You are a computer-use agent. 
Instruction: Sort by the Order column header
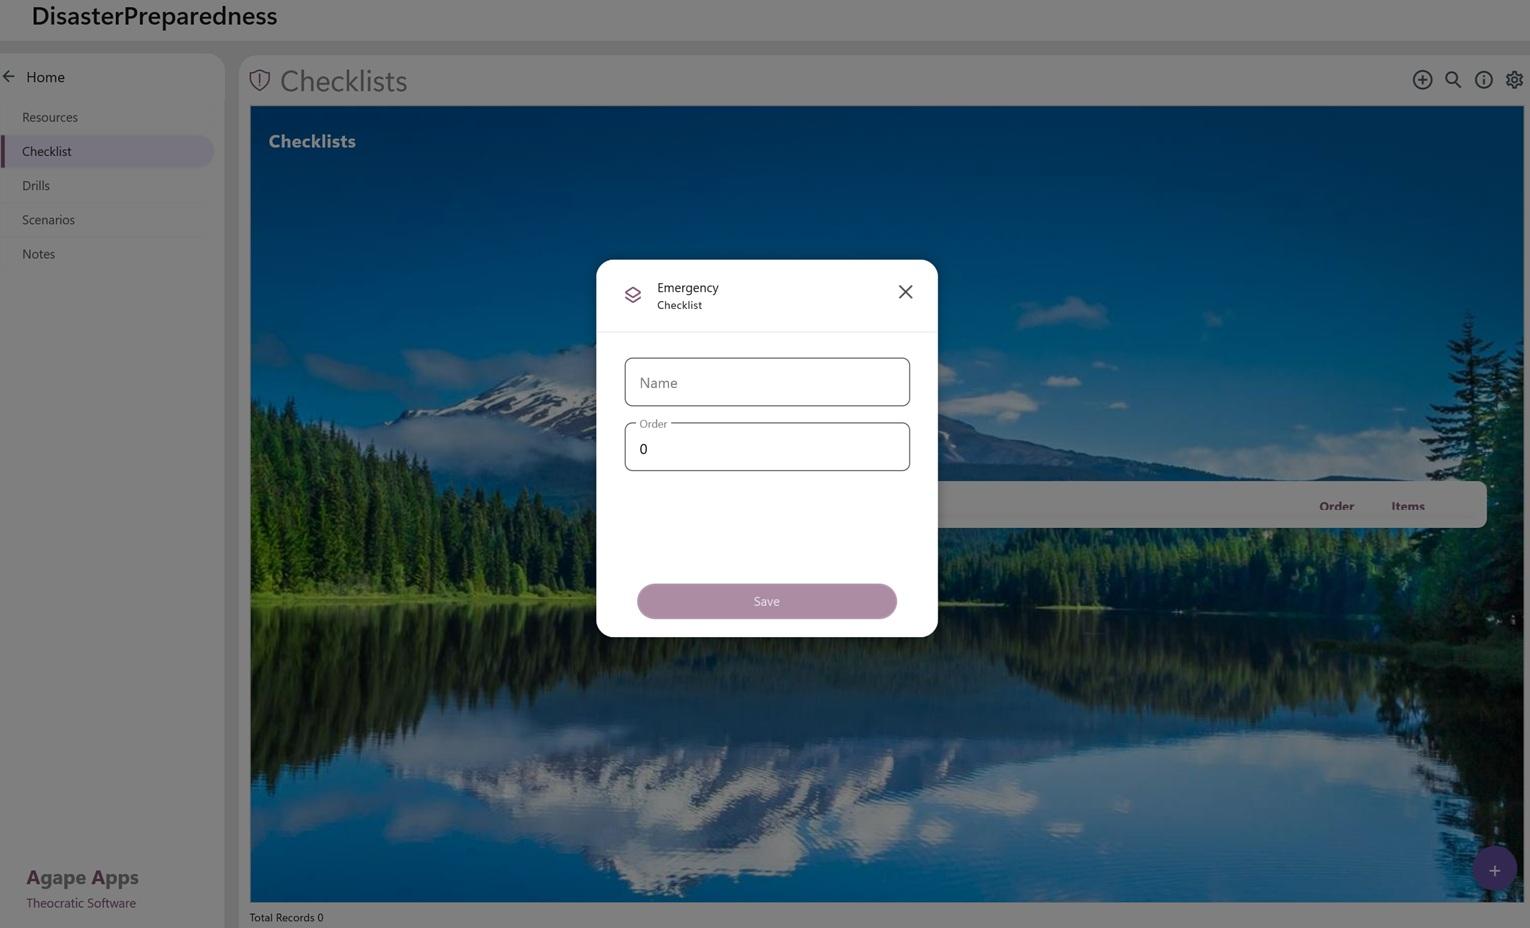point(1336,506)
